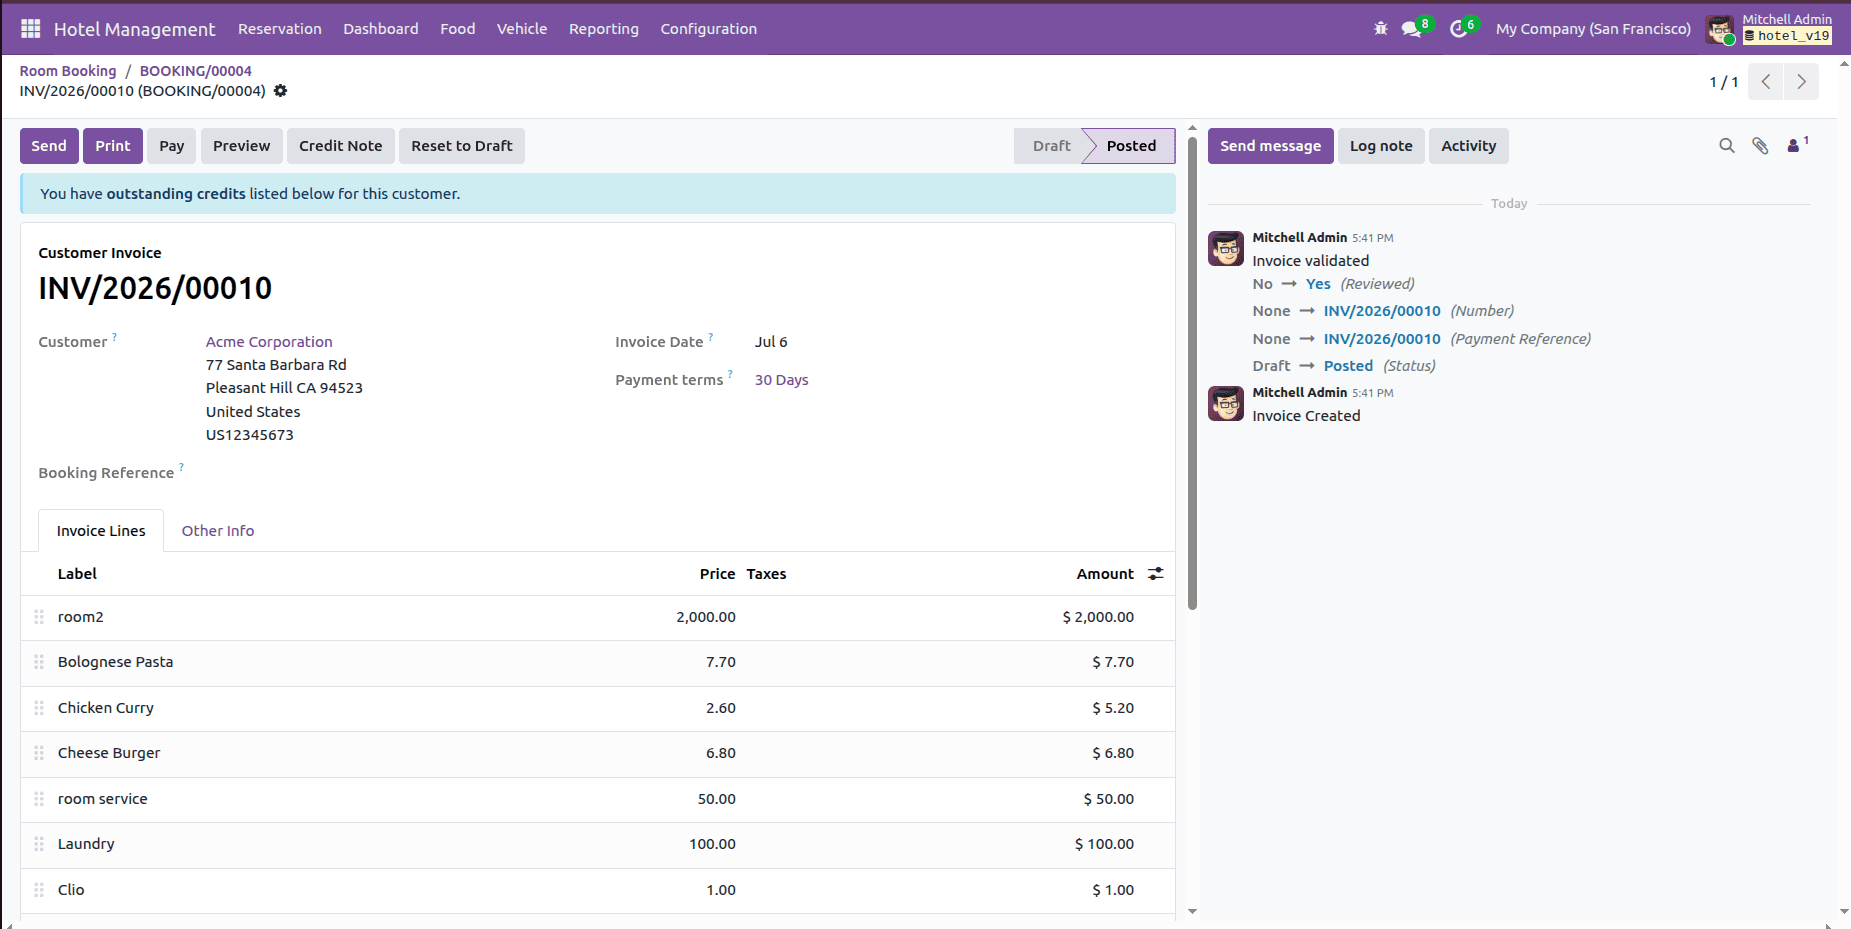The width and height of the screenshot is (1851, 929).
Task: Click the Print button
Action: pos(113,146)
